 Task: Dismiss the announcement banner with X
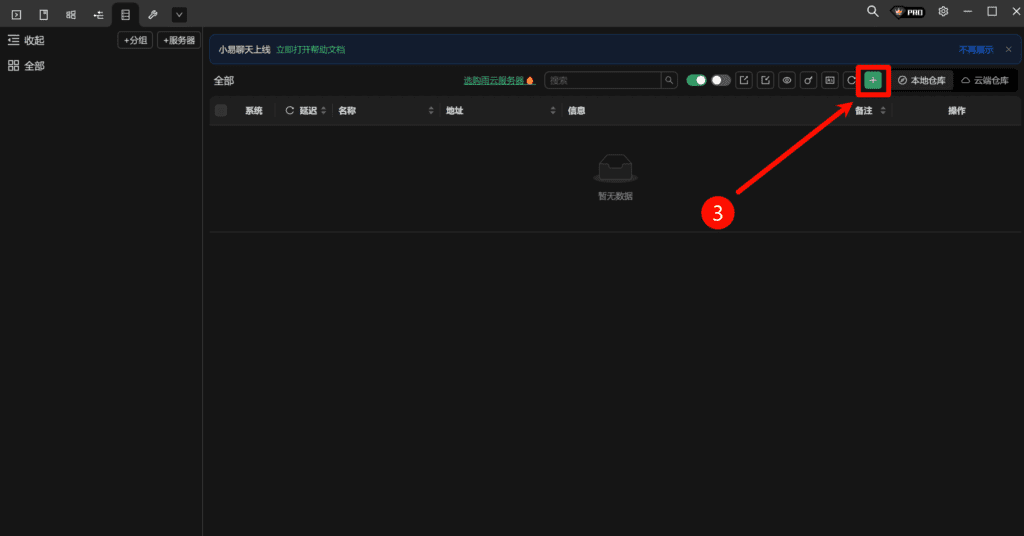point(1008,50)
